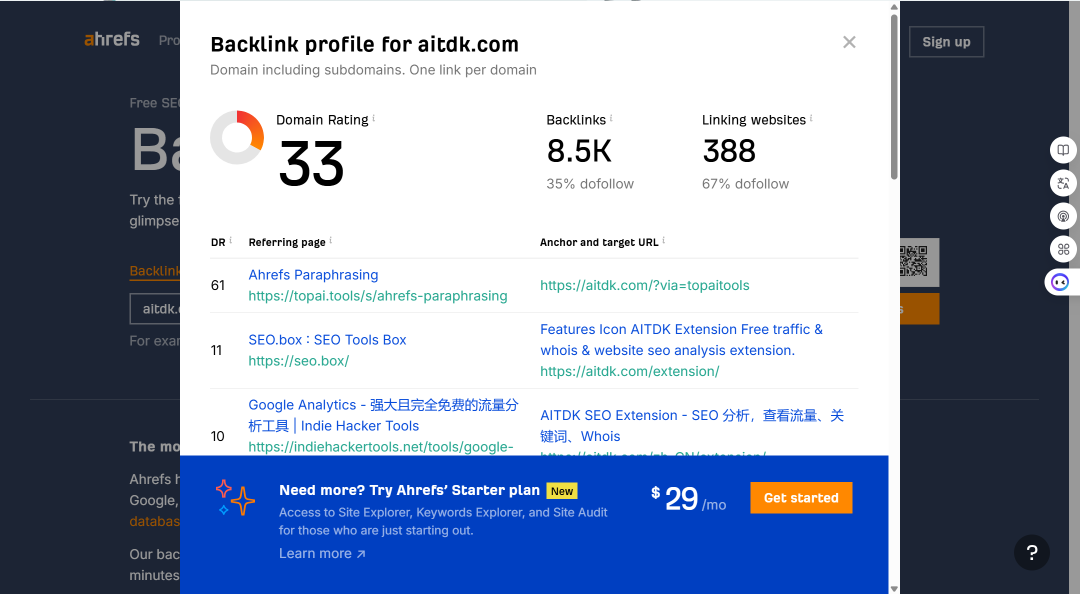Image resolution: width=1080 pixels, height=594 pixels.
Task: Click the DR column info icon
Action: pos(230,240)
